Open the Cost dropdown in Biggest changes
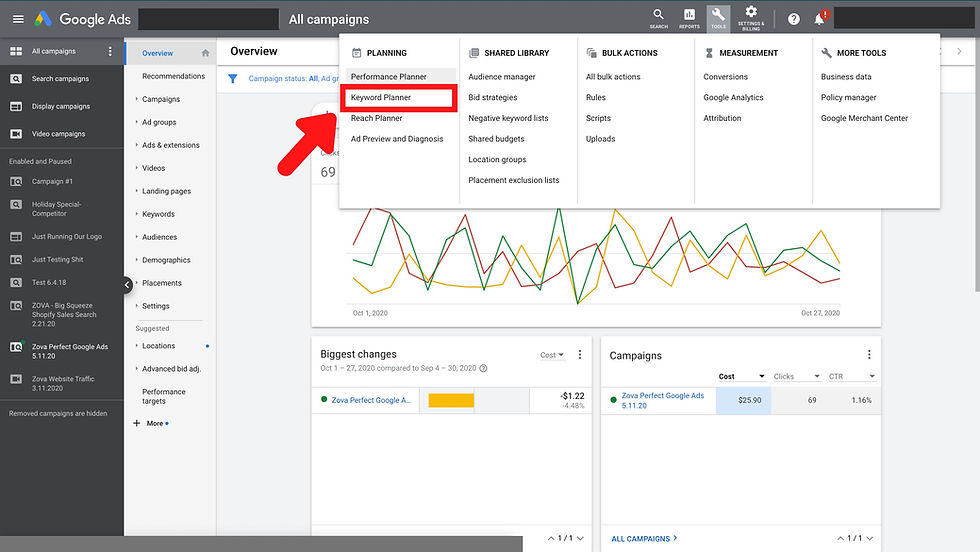980x552 pixels. (552, 355)
